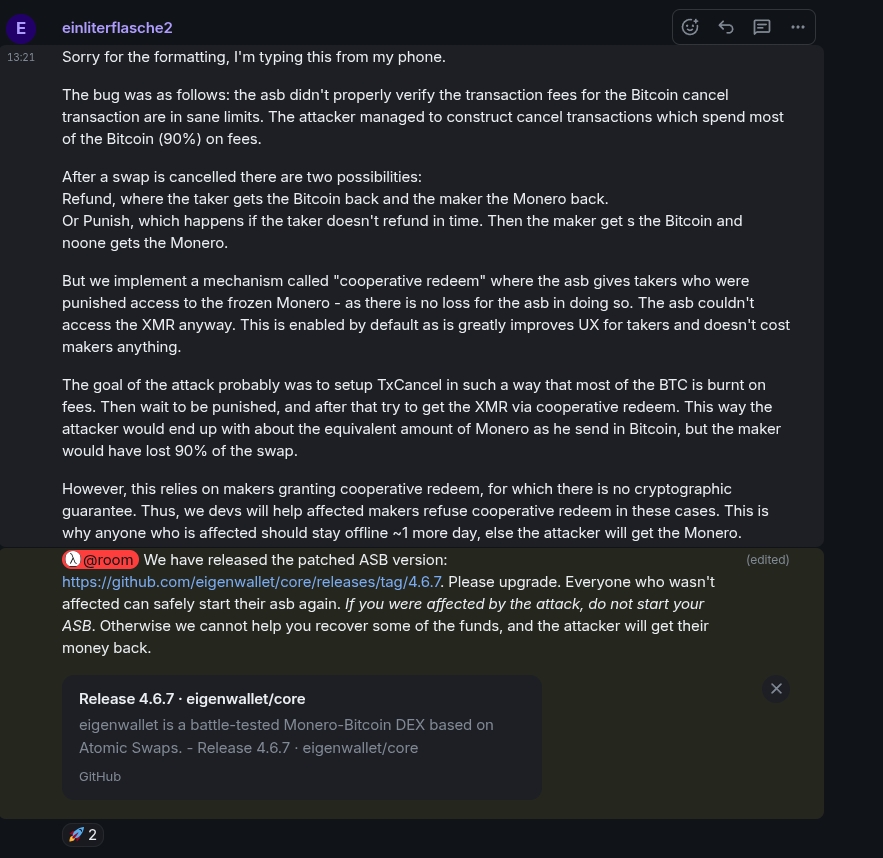This screenshot has height=858, width=883.
Task: Click the paragraph starting 'The bug was as follows'
Action: (422, 117)
